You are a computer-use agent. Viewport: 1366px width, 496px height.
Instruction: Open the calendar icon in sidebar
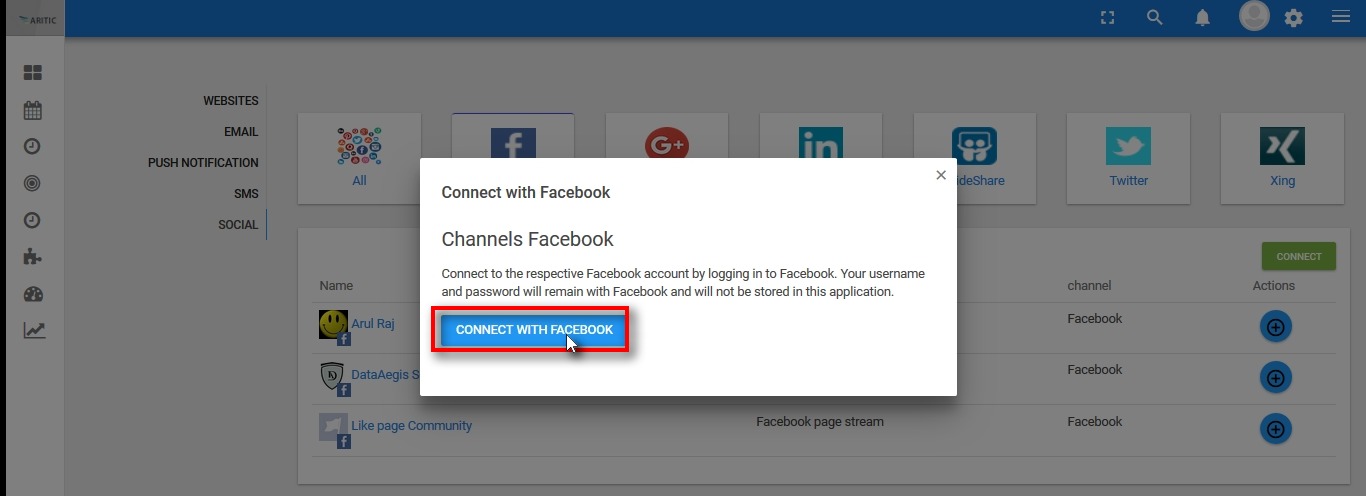pyautogui.click(x=33, y=110)
